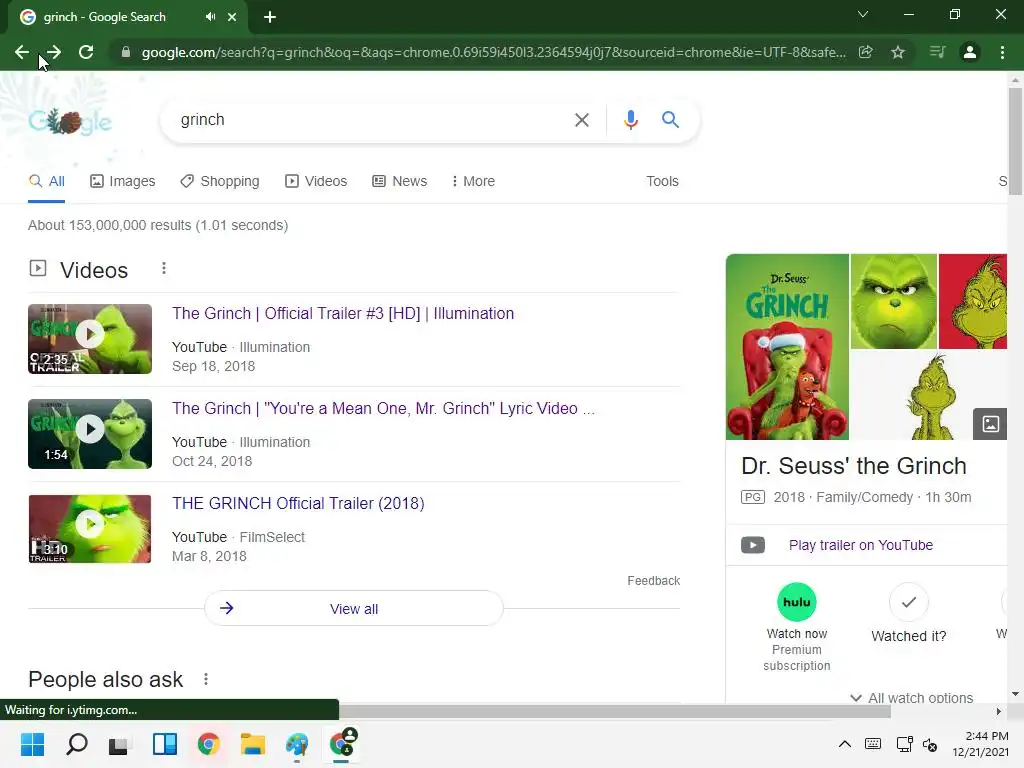This screenshot has height=768, width=1024.
Task: Open the Chrome three-dot menu
Action: coord(1002,52)
